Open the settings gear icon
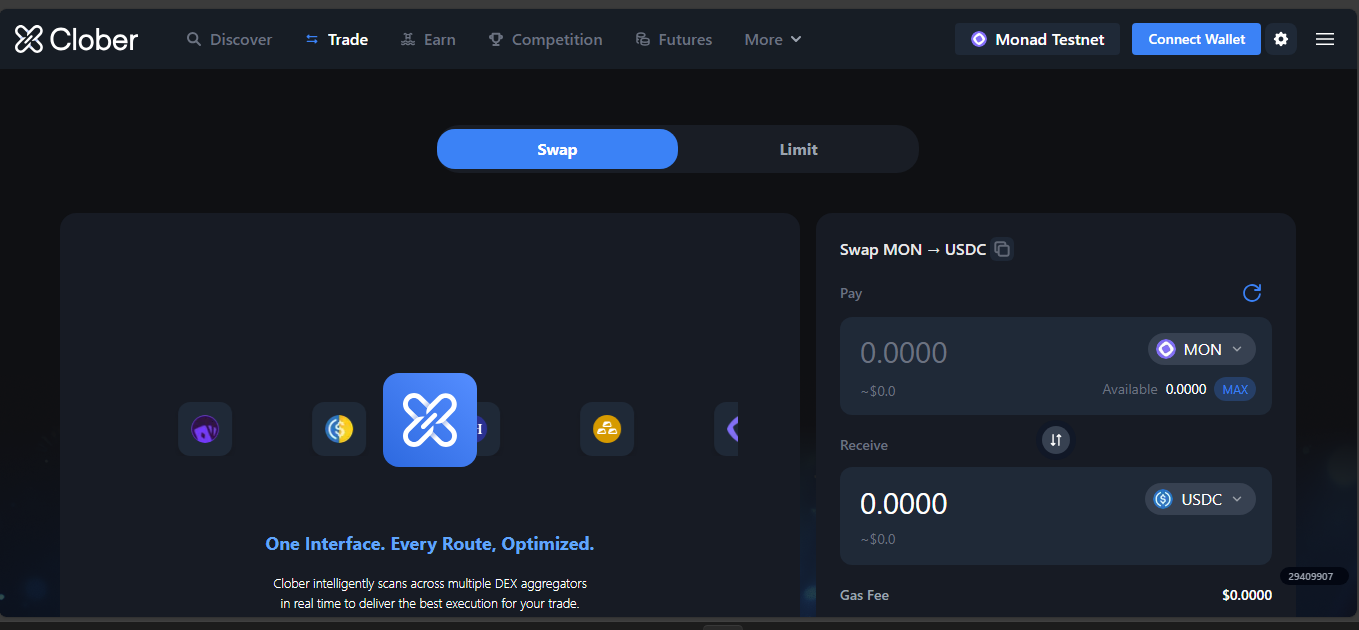This screenshot has width=1359, height=630. pyautogui.click(x=1281, y=39)
